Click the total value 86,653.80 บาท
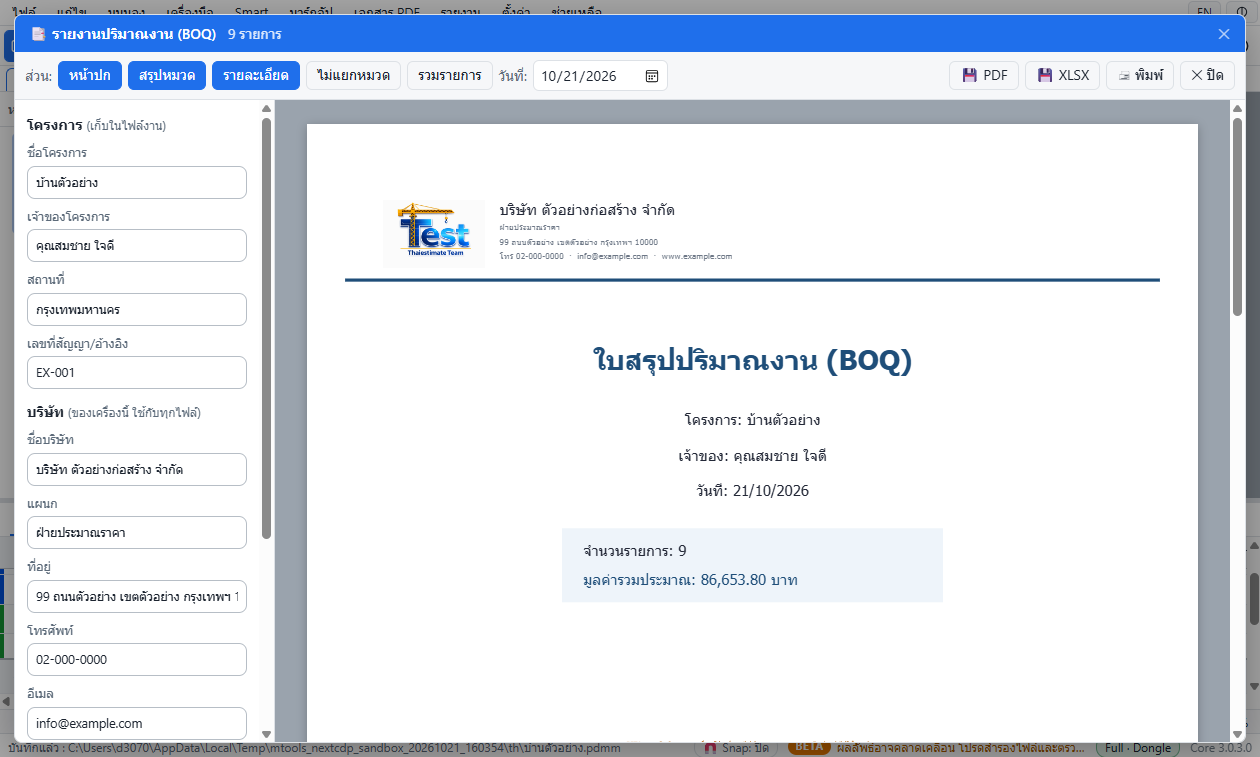1260x757 pixels. coord(749,580)
